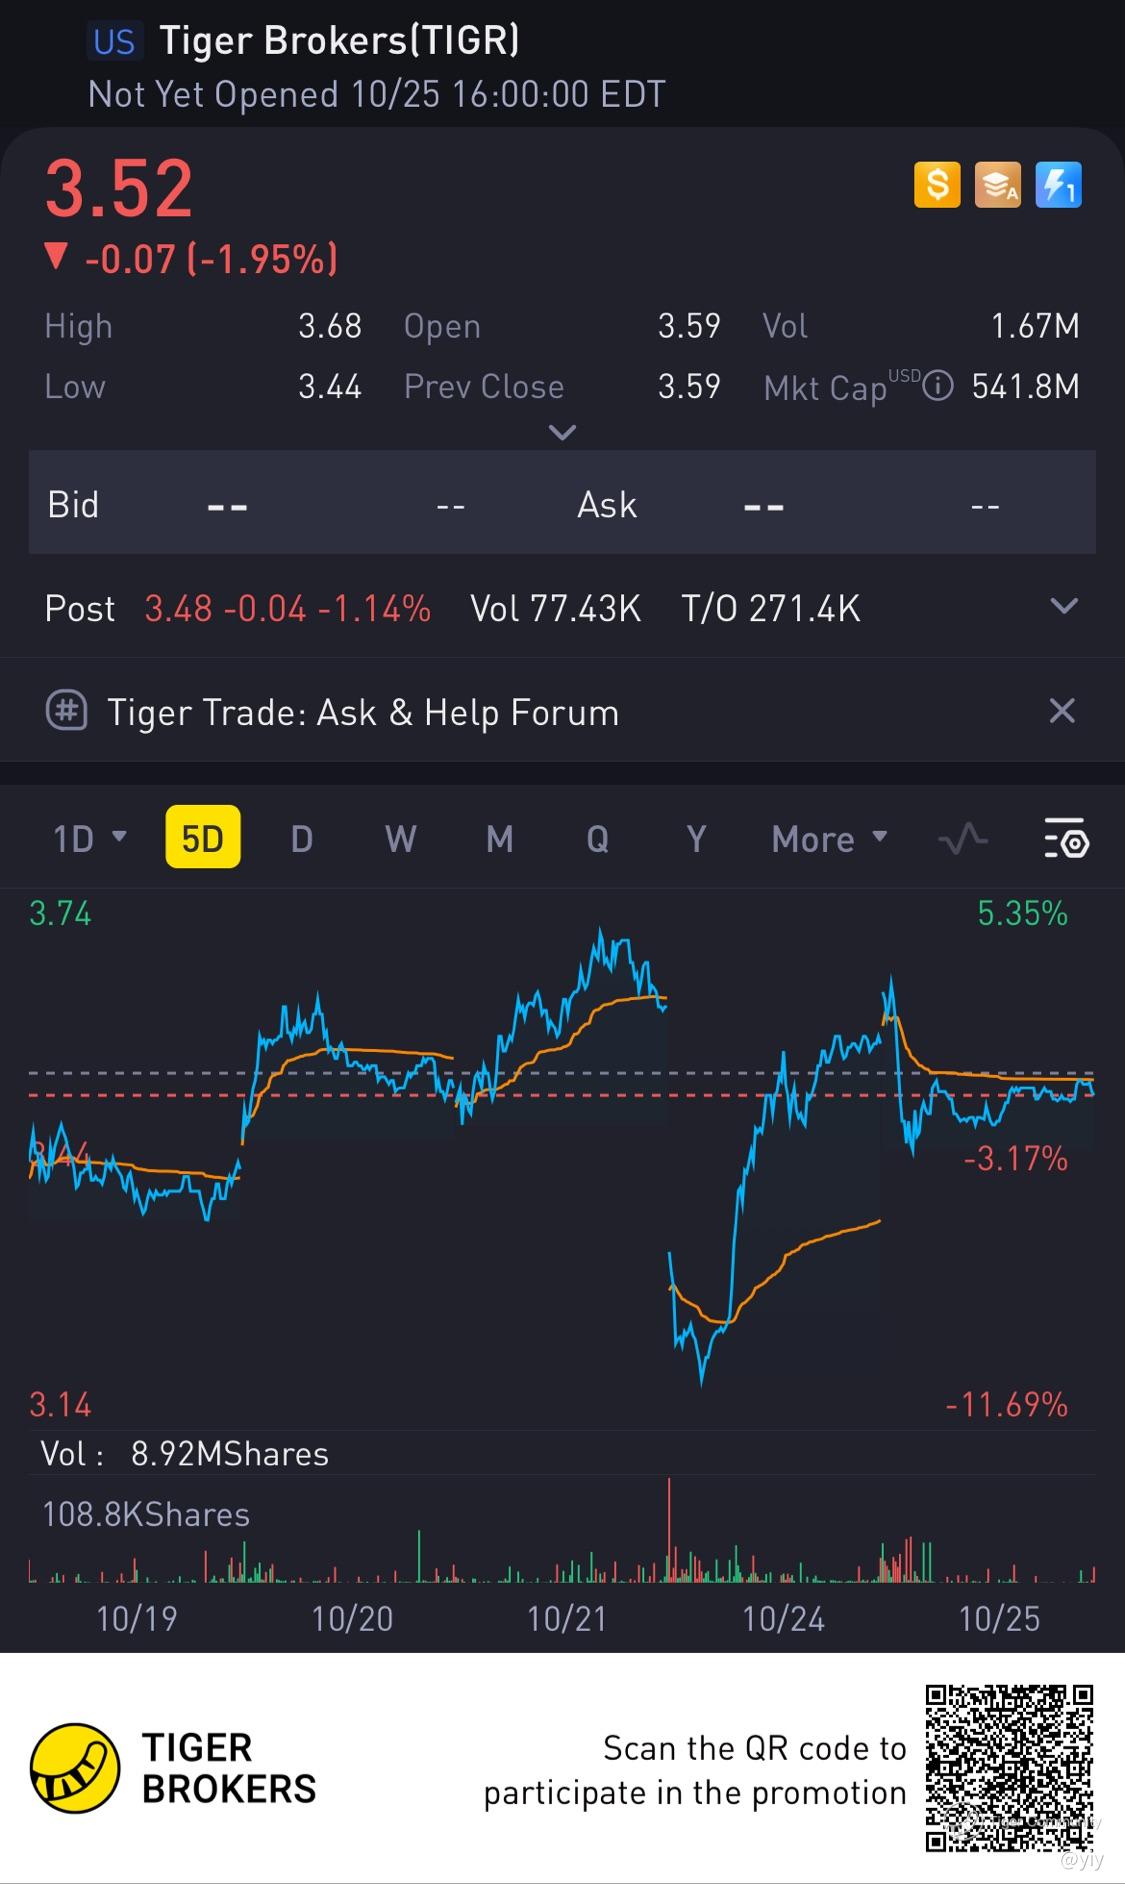Open Tiger Trade: Ask & Help Forum link

(x=363, y=713)
